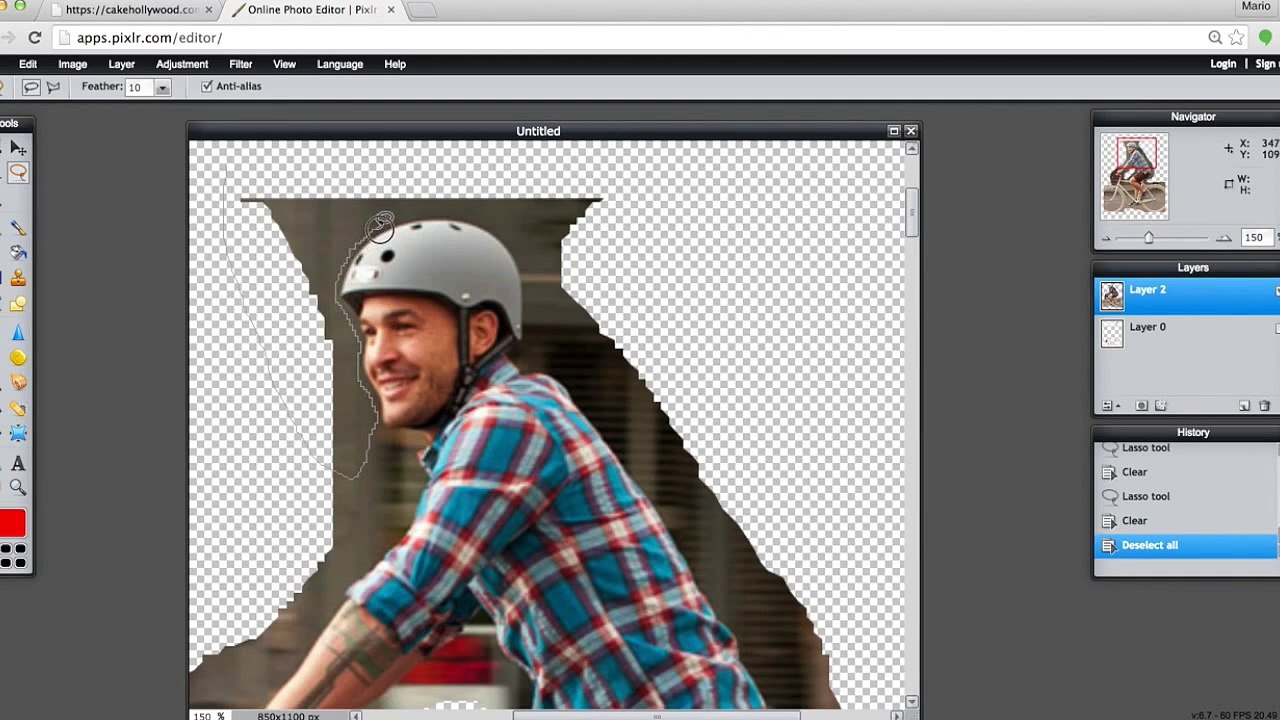Select the Pinch tool
Viewport: 1280px width, 720px height.
[x=18, y=434]
